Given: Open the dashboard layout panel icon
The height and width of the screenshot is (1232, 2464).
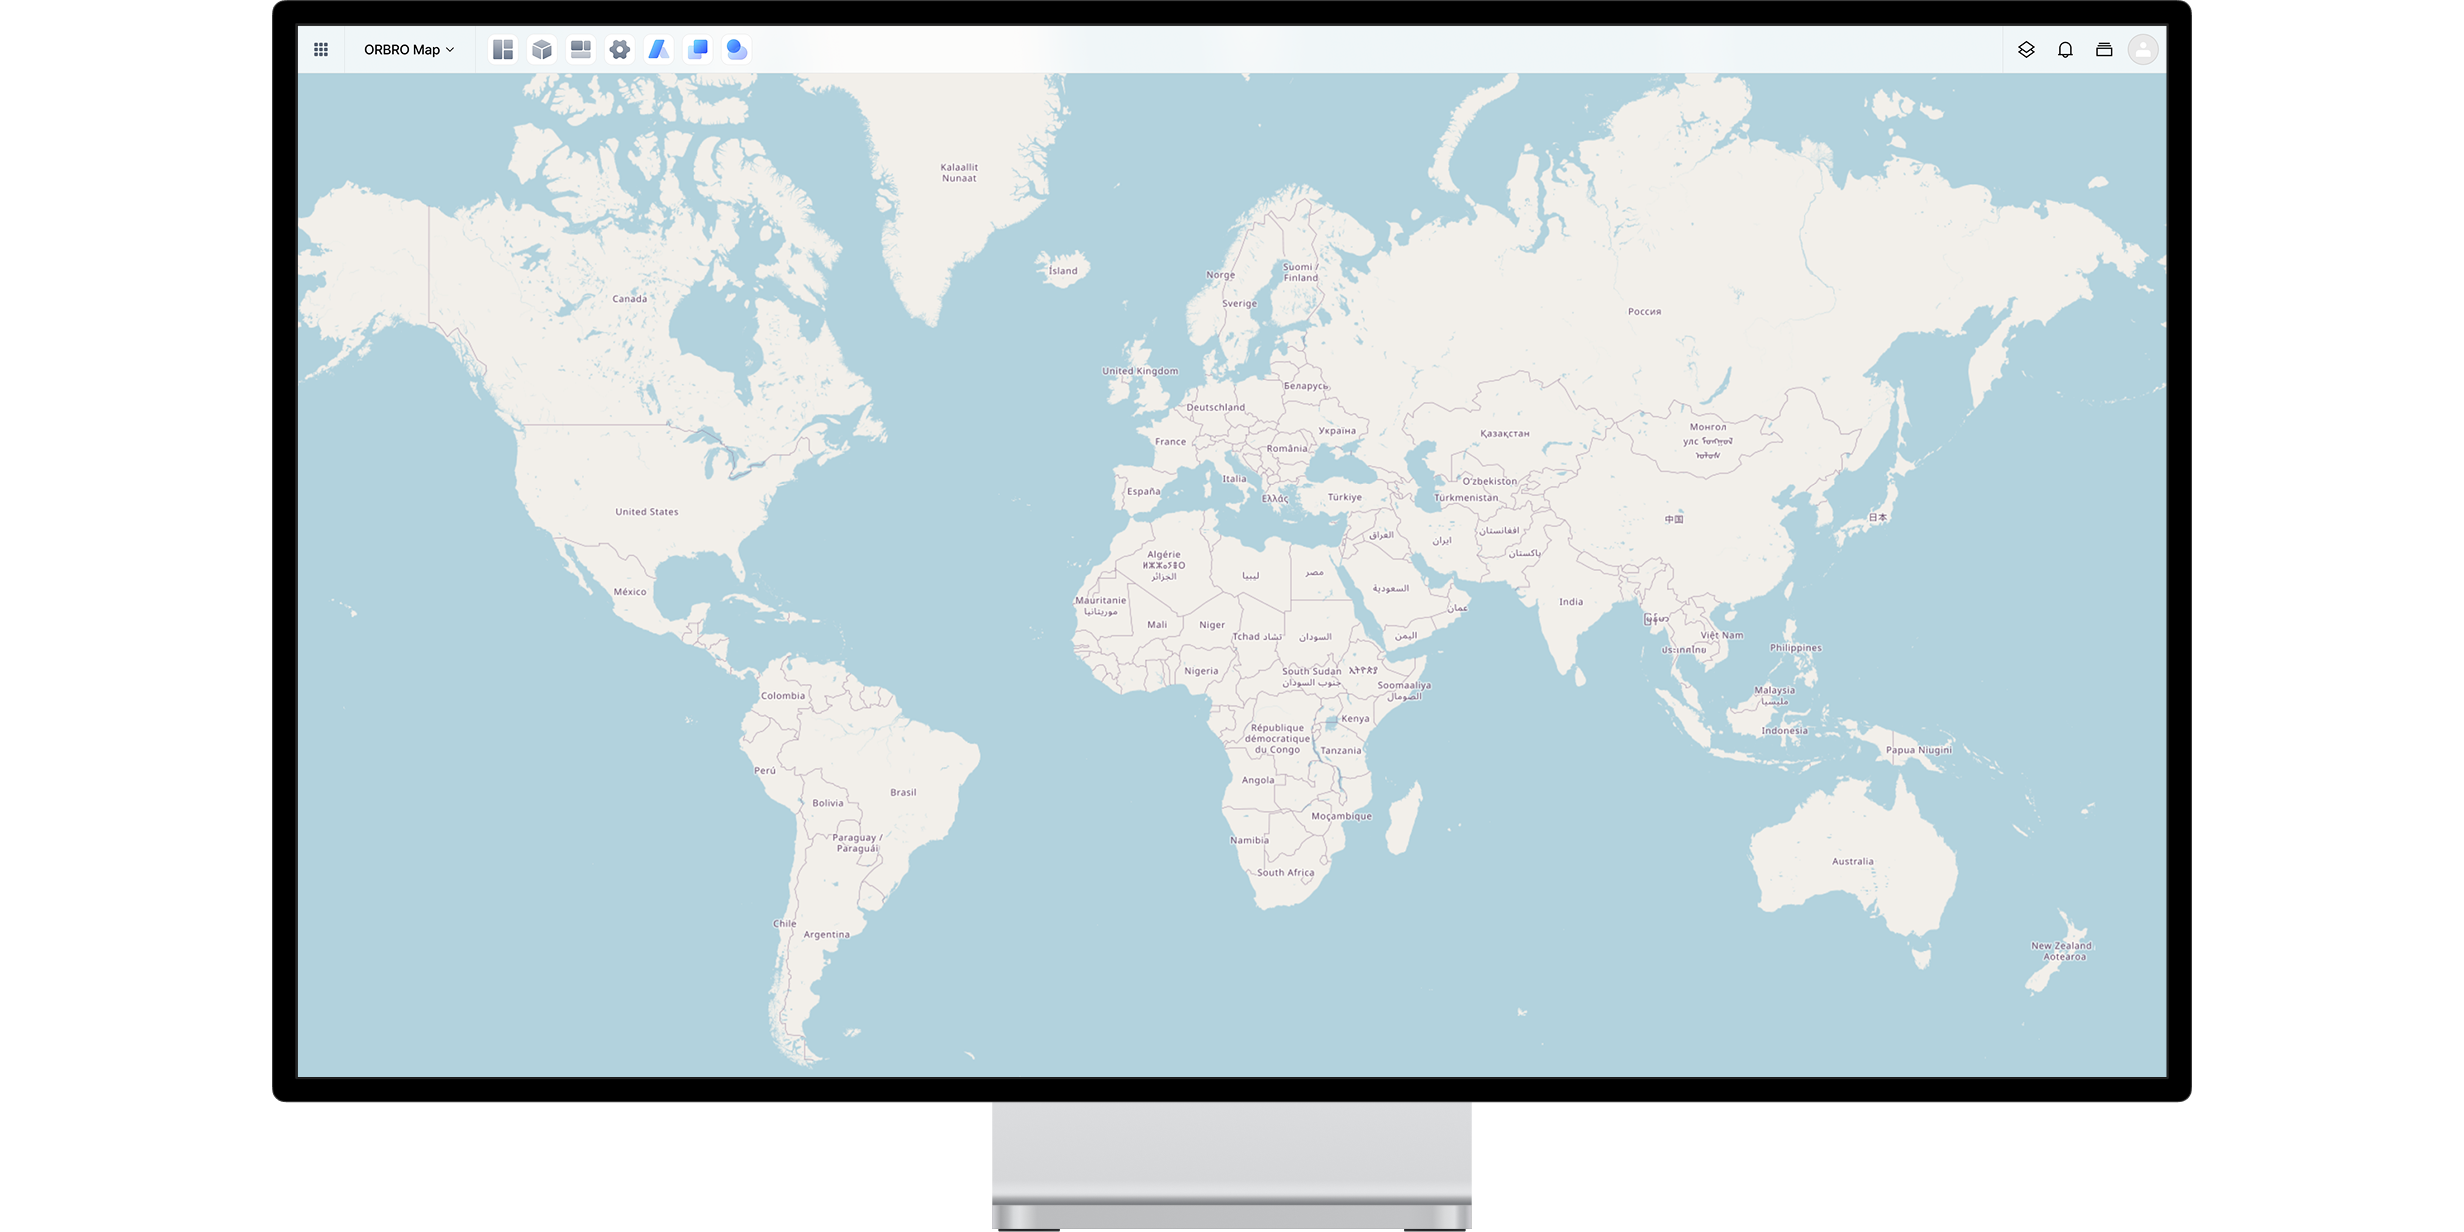Looking at the screenshot, I should [x=503, y=49].
